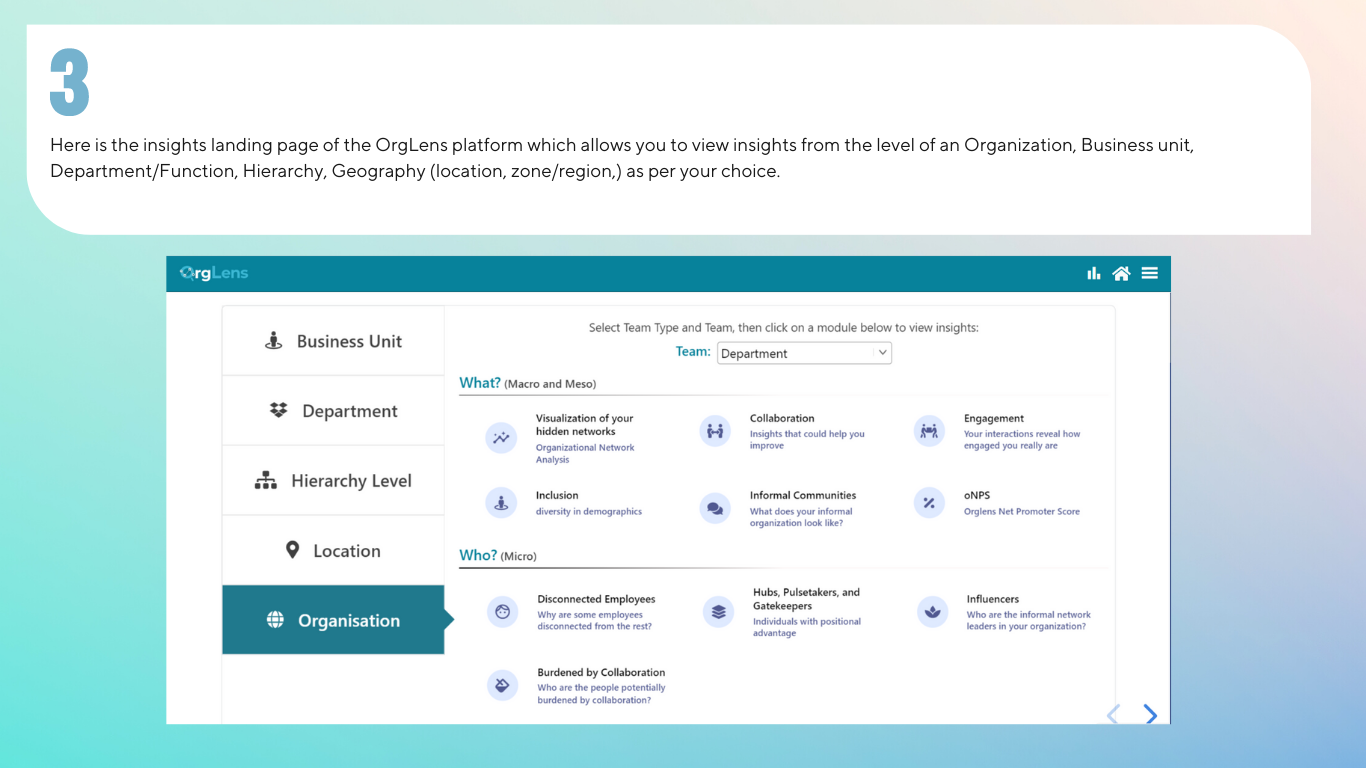
Task: Click the Influencers module icon
Action: point(932,612)
